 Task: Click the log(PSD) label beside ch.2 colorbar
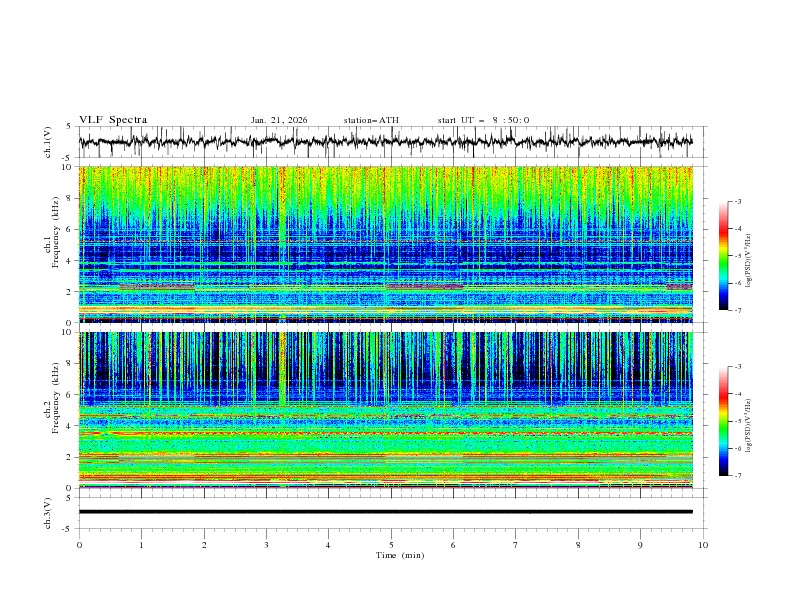[749, 426]
